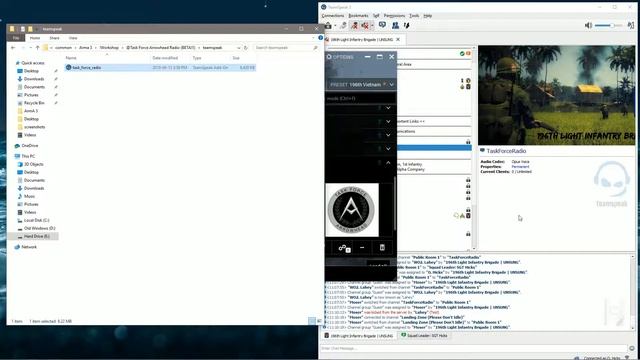Expand the fourth collapsed Options section chevron

[x=388, y=149]
